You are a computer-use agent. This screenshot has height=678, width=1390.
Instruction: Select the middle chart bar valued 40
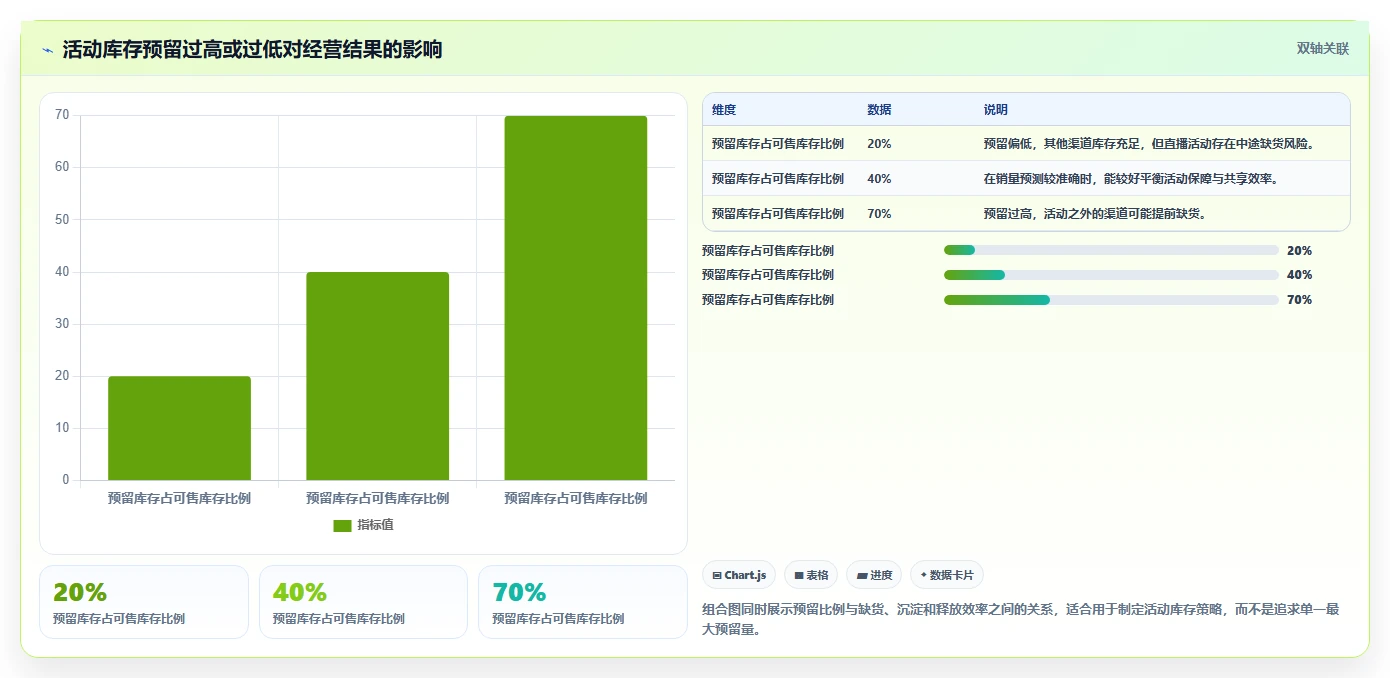coord(377,376)
